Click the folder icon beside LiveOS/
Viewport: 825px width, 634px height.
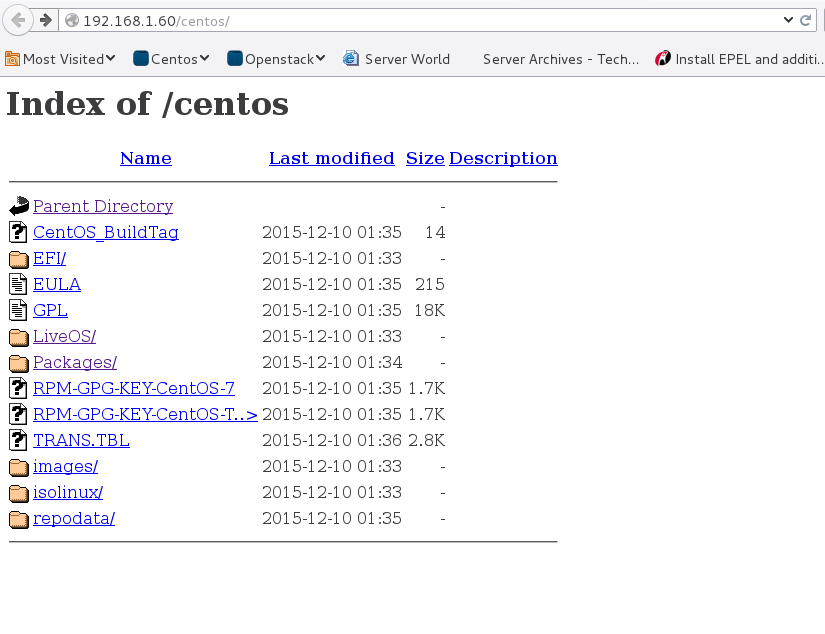19,337
